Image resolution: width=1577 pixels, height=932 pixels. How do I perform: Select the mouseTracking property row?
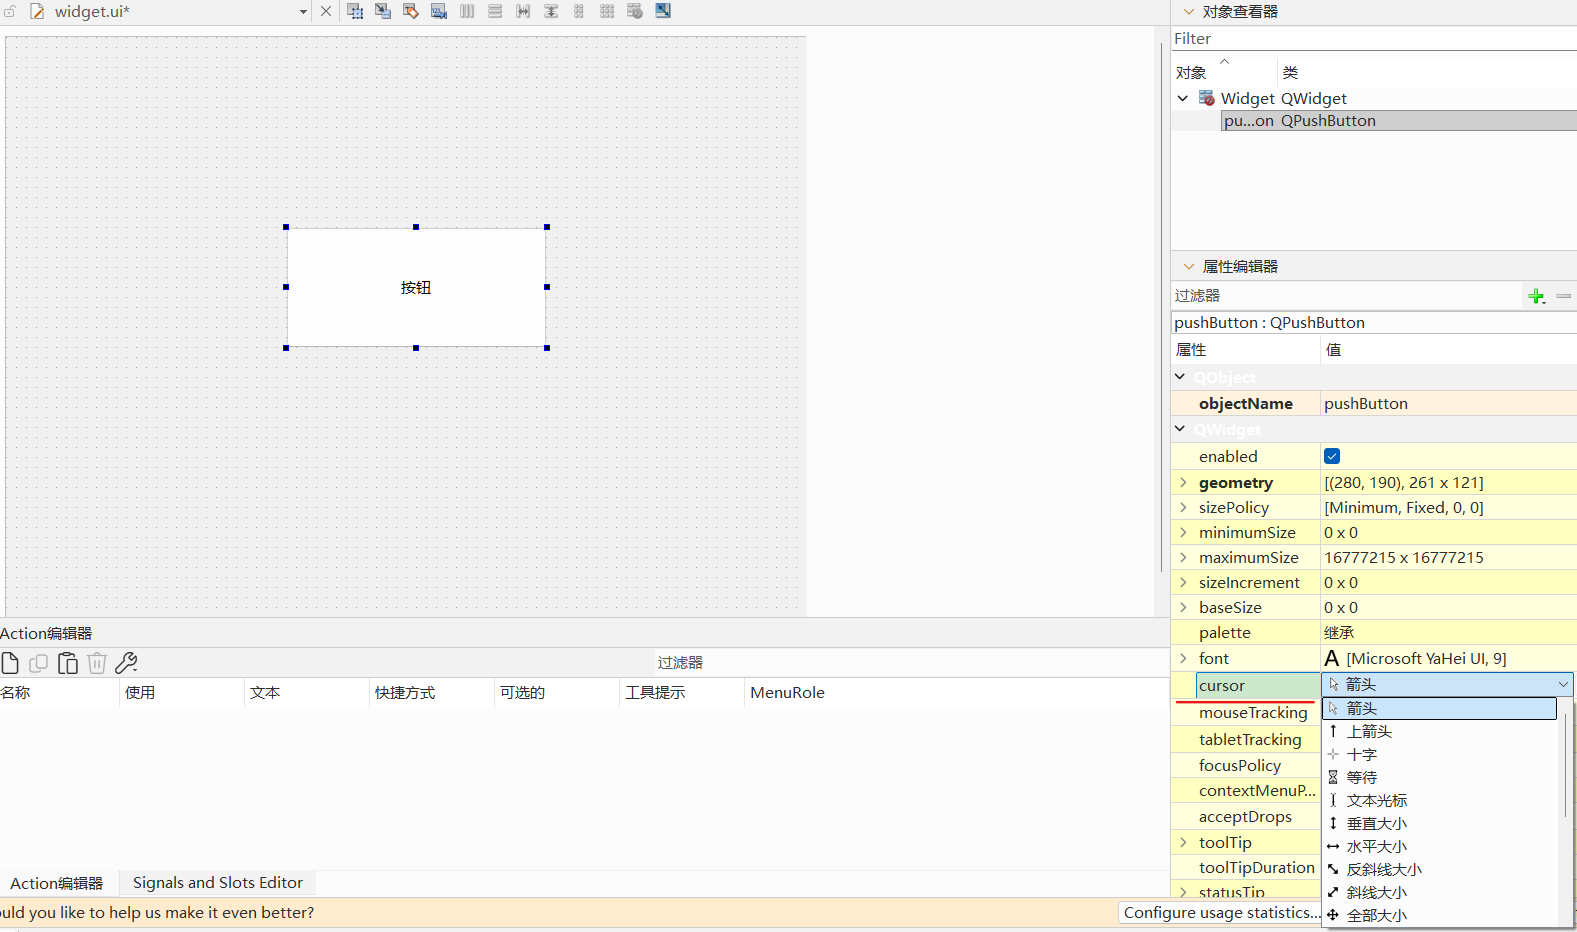point(1246,712)
